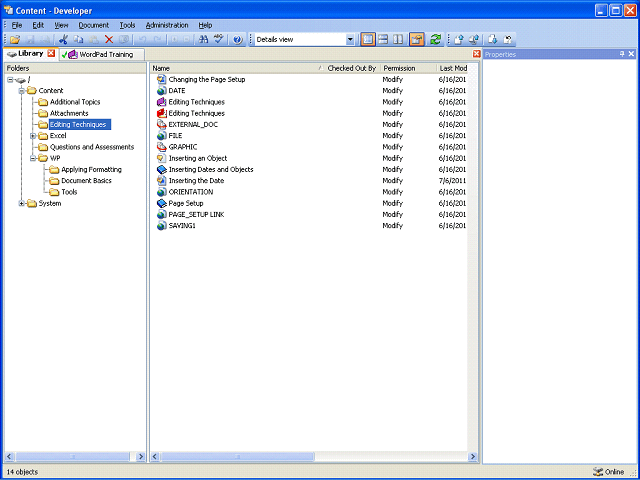Open the Details view dropdown

point(350,40)
